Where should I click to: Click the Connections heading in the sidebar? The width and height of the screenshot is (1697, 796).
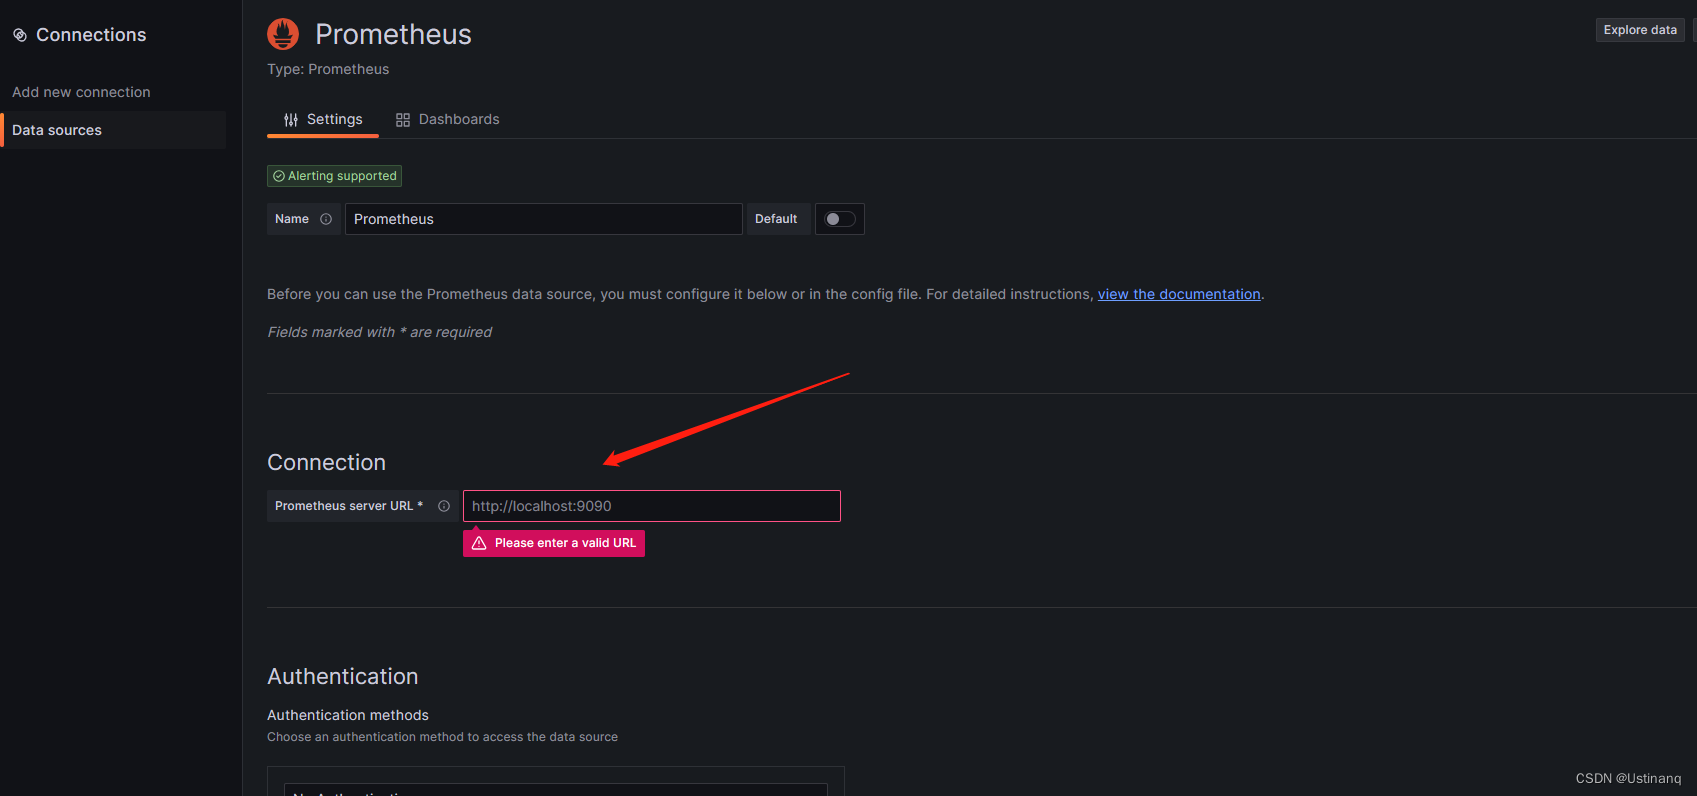click(91, 35)
